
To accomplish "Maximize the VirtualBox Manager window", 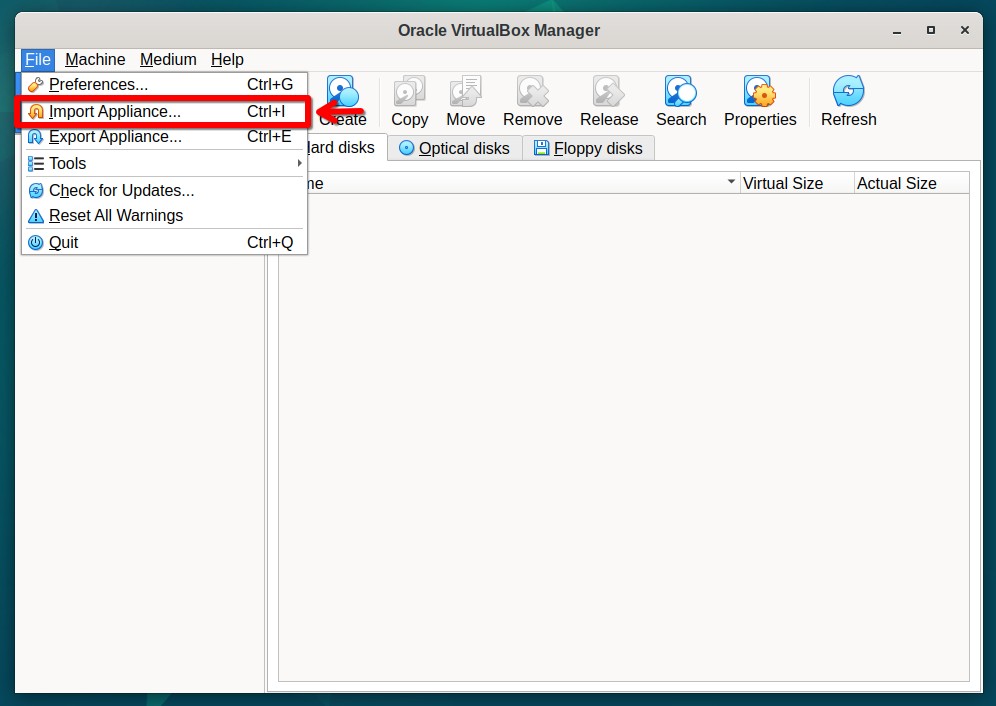I will (931, 30).
